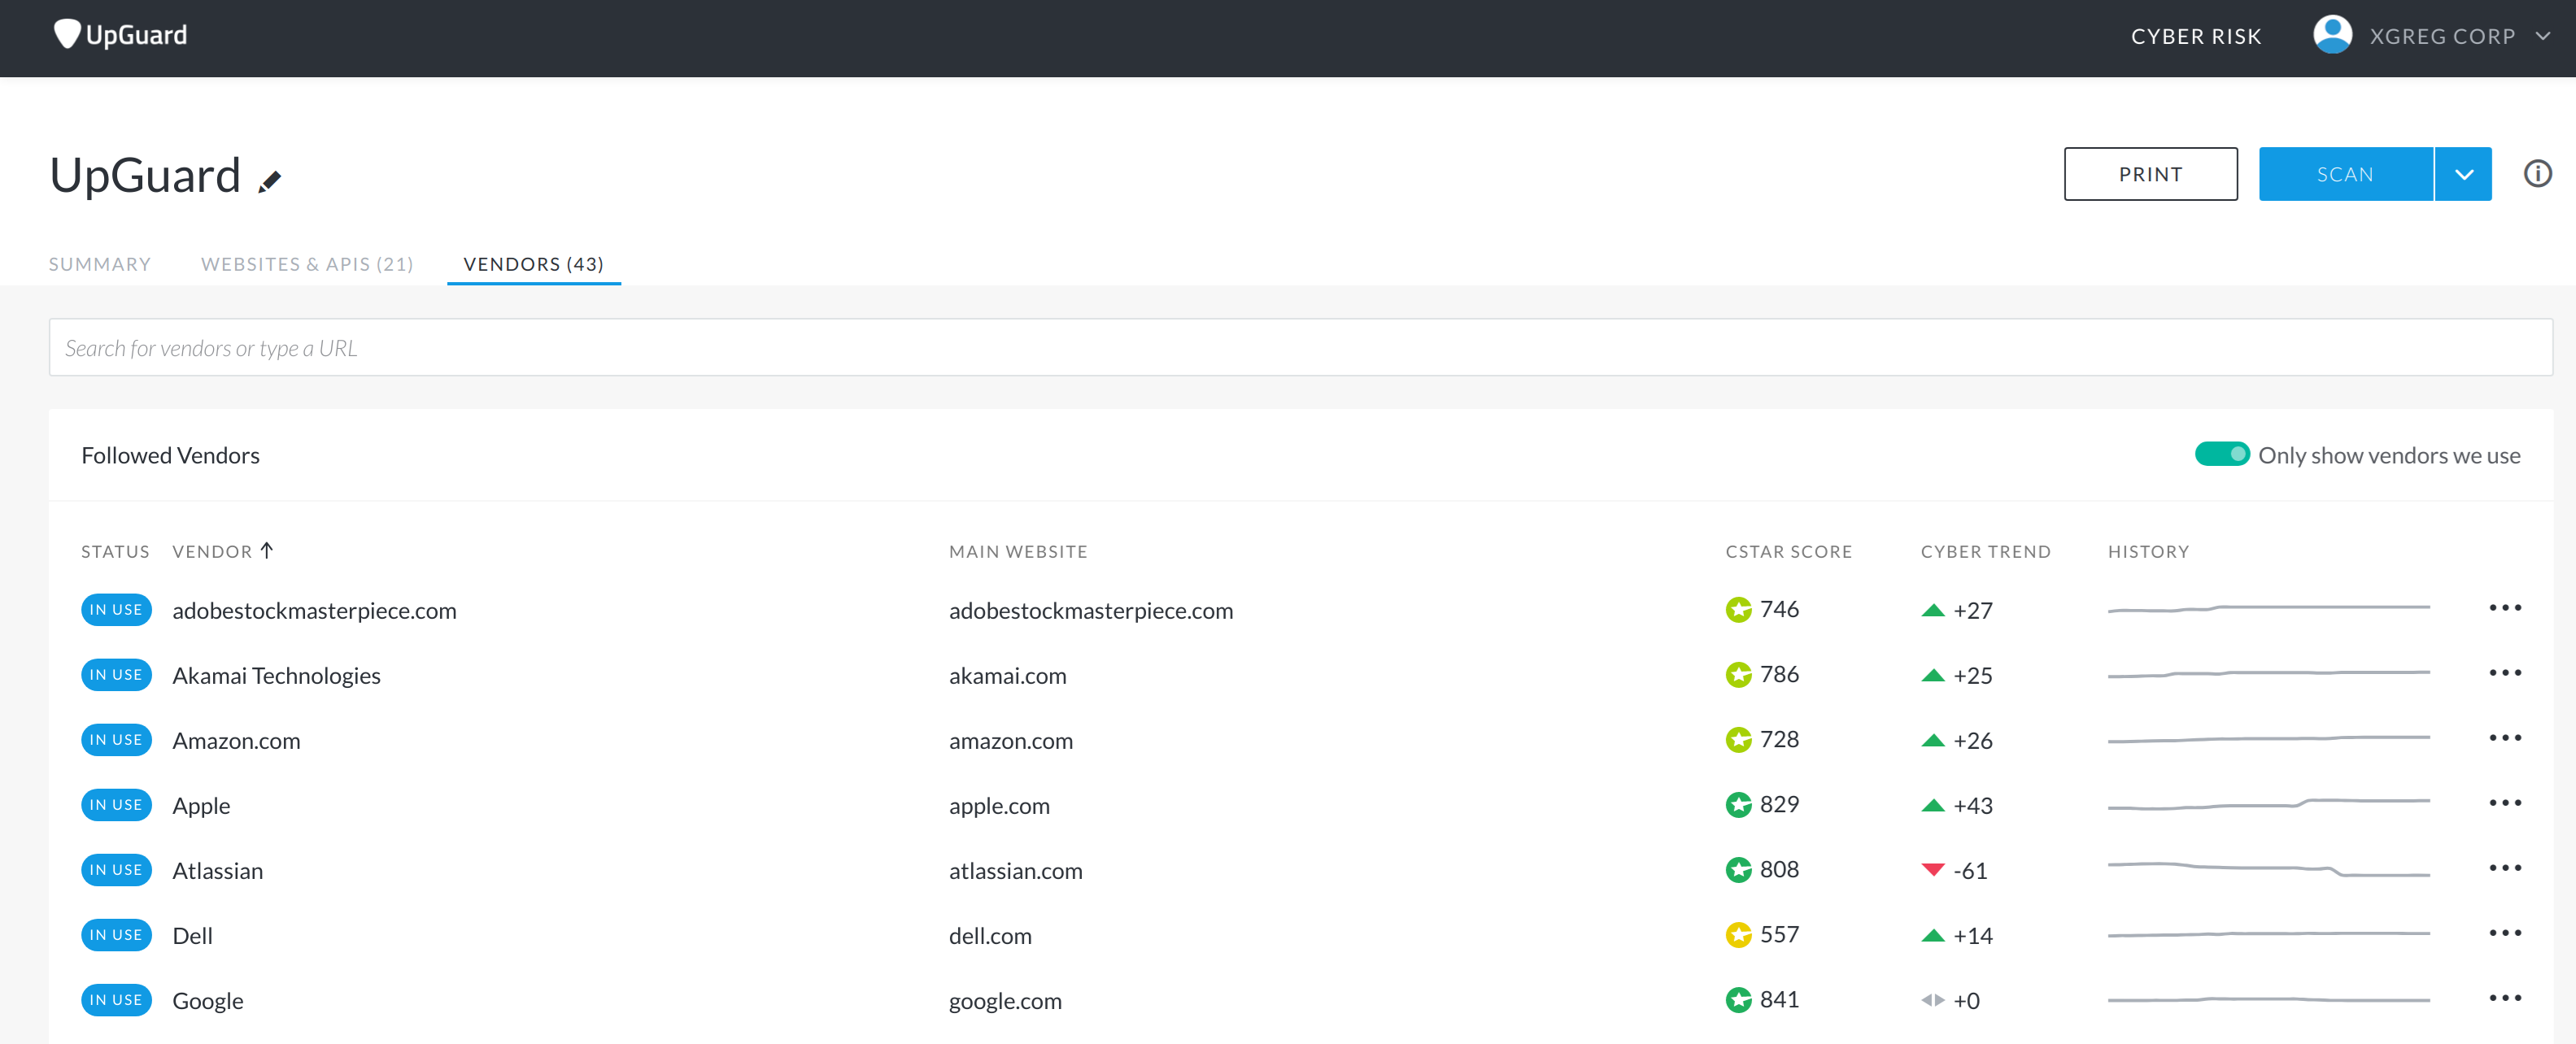Click in the vendor search field
Image resolution: width=2576 pixels, height=1044 pixels.
click(1300, 348)
